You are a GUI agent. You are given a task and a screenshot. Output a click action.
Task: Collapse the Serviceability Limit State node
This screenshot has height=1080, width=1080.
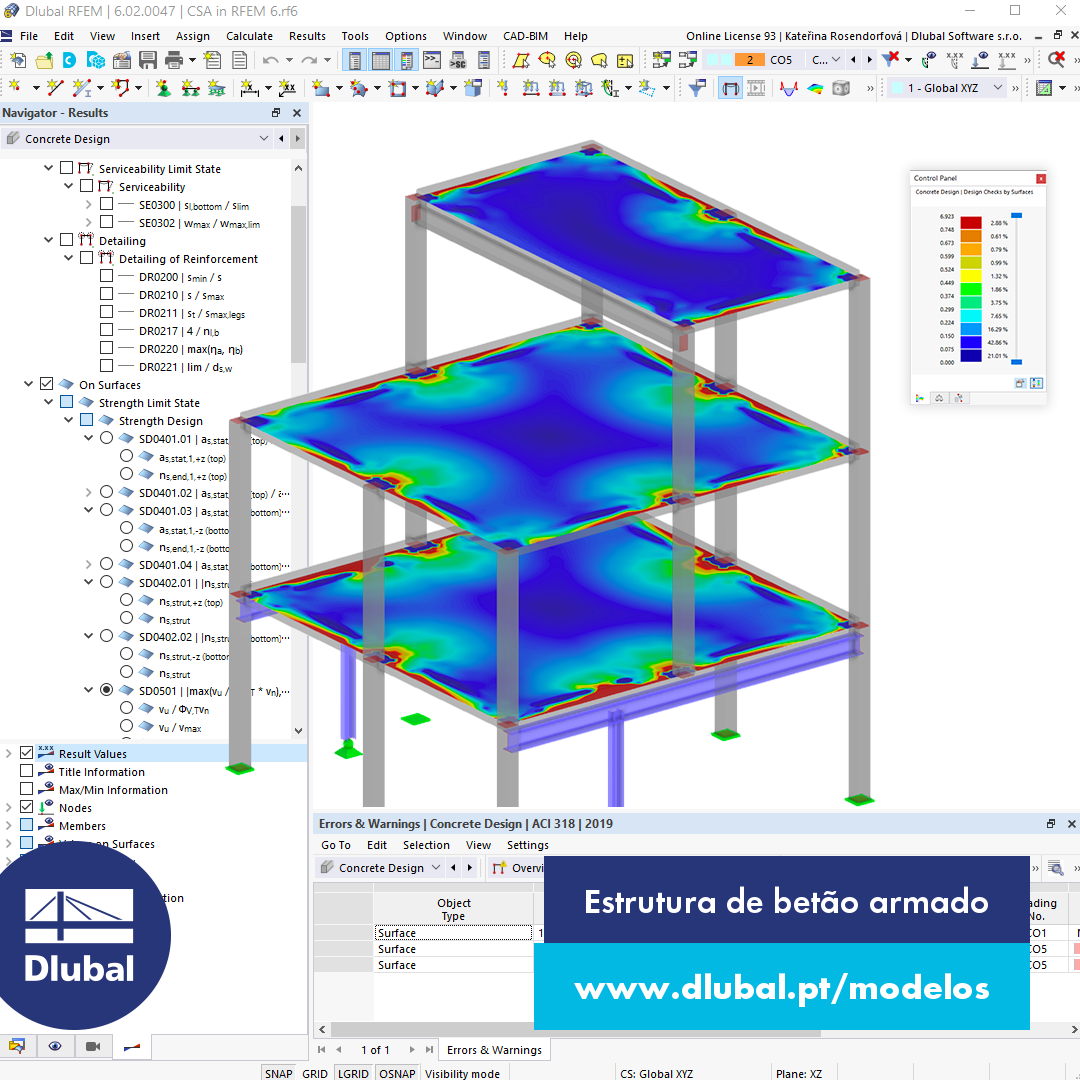pos(48,167)
